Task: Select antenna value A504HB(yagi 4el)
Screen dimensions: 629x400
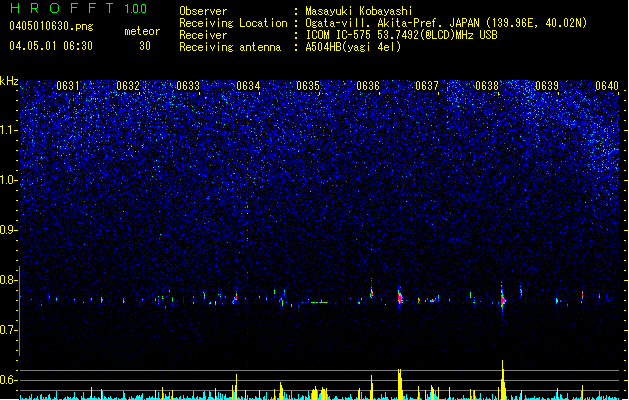Action: [x=353, y=47]
